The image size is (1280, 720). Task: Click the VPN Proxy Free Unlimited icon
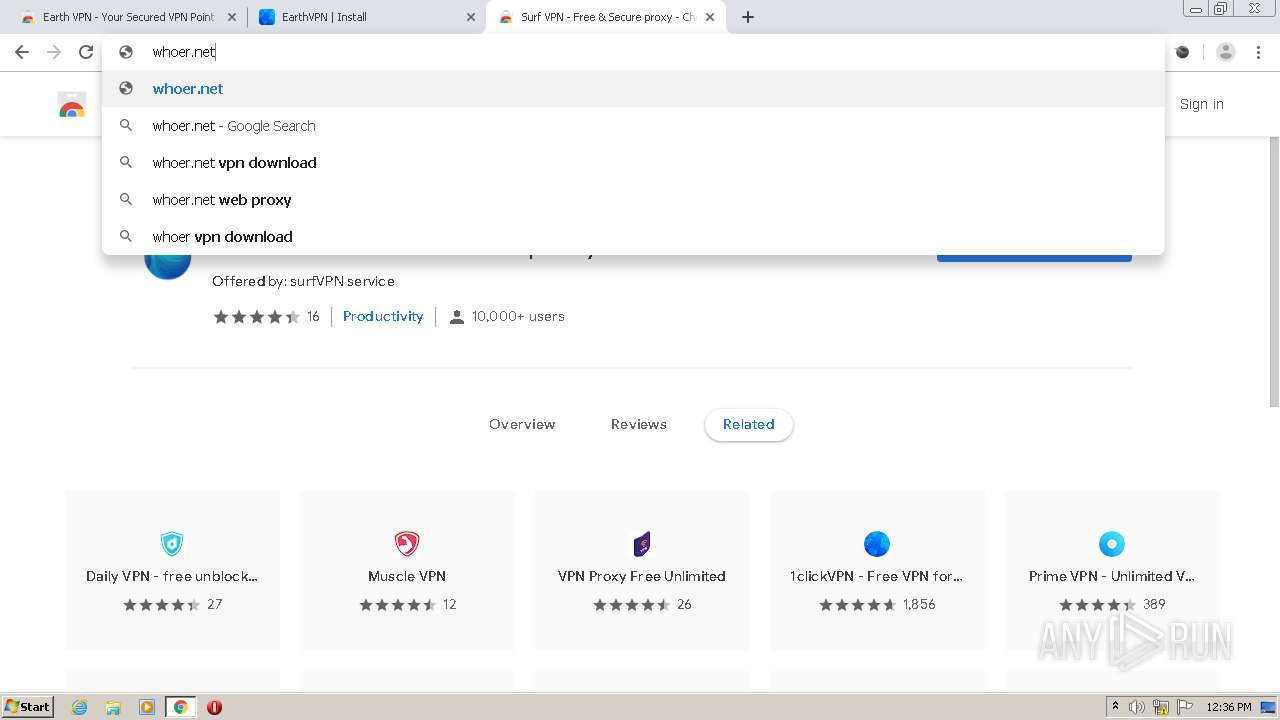click(642, 544)
